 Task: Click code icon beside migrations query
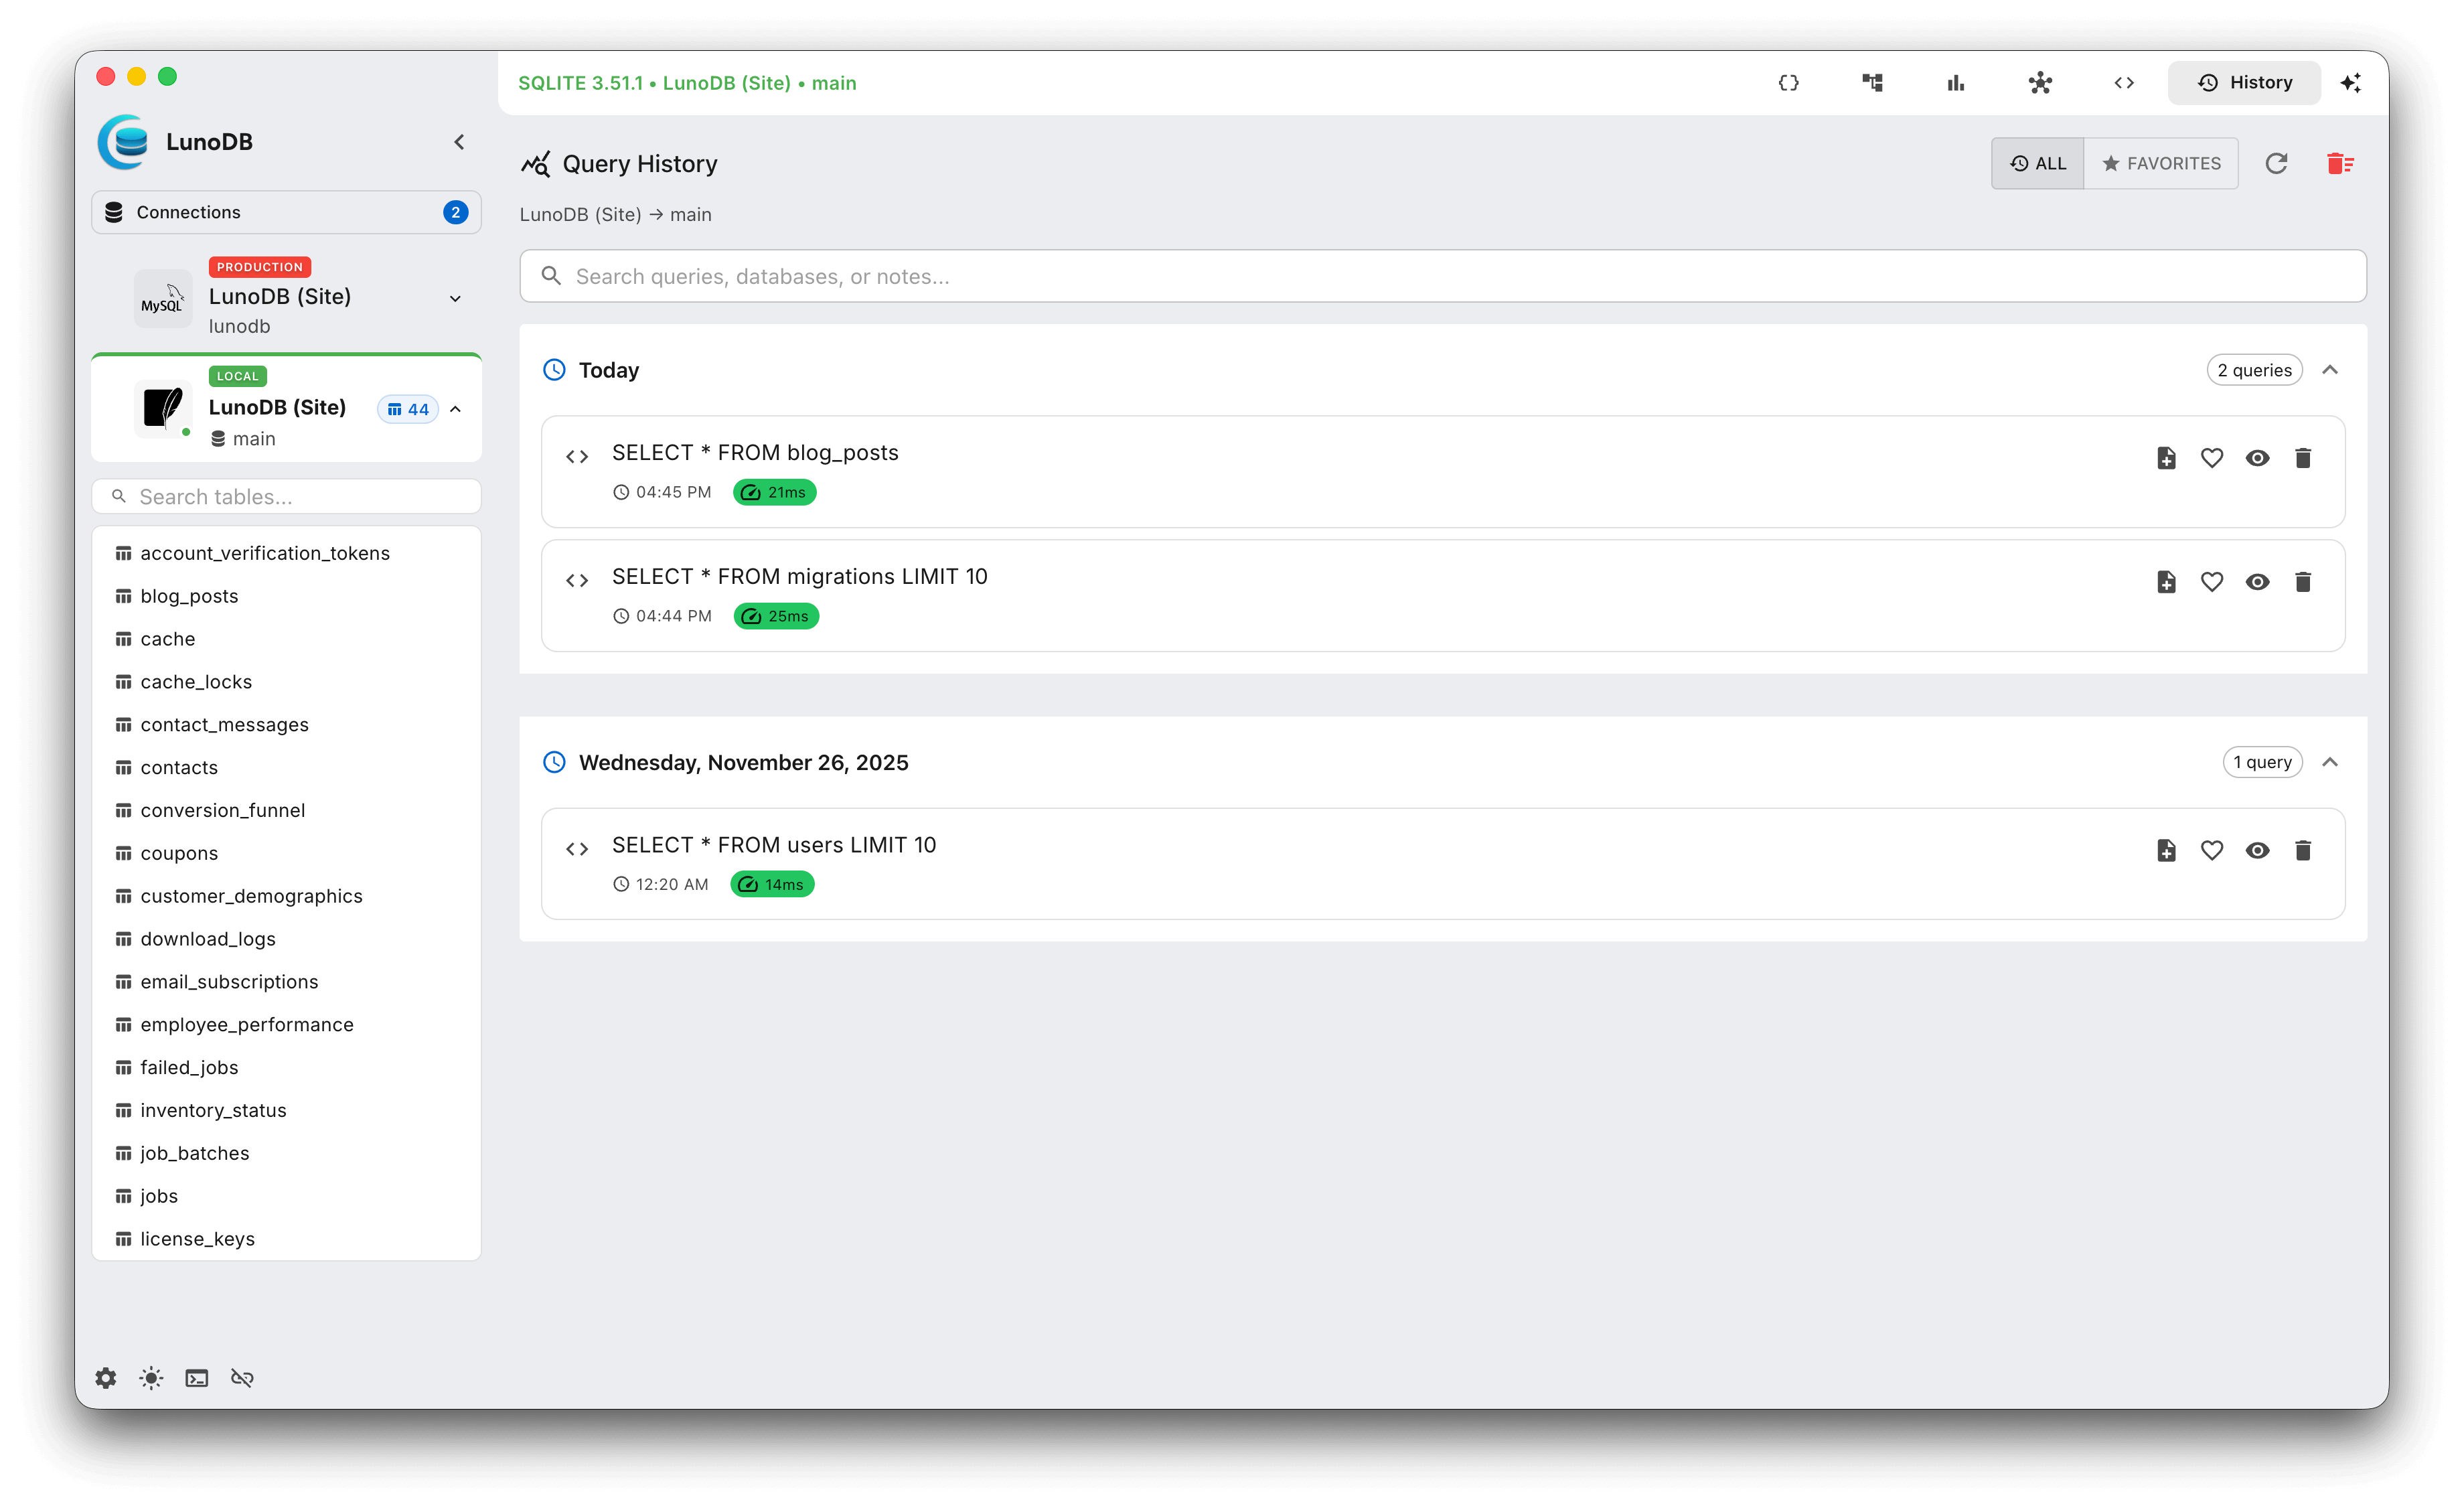(577, 581)
